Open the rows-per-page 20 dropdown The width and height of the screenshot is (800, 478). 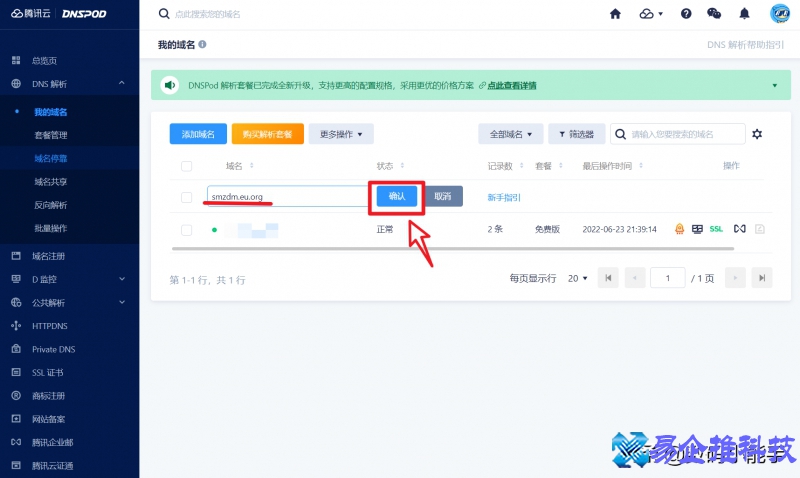click(x=578, y=279)
